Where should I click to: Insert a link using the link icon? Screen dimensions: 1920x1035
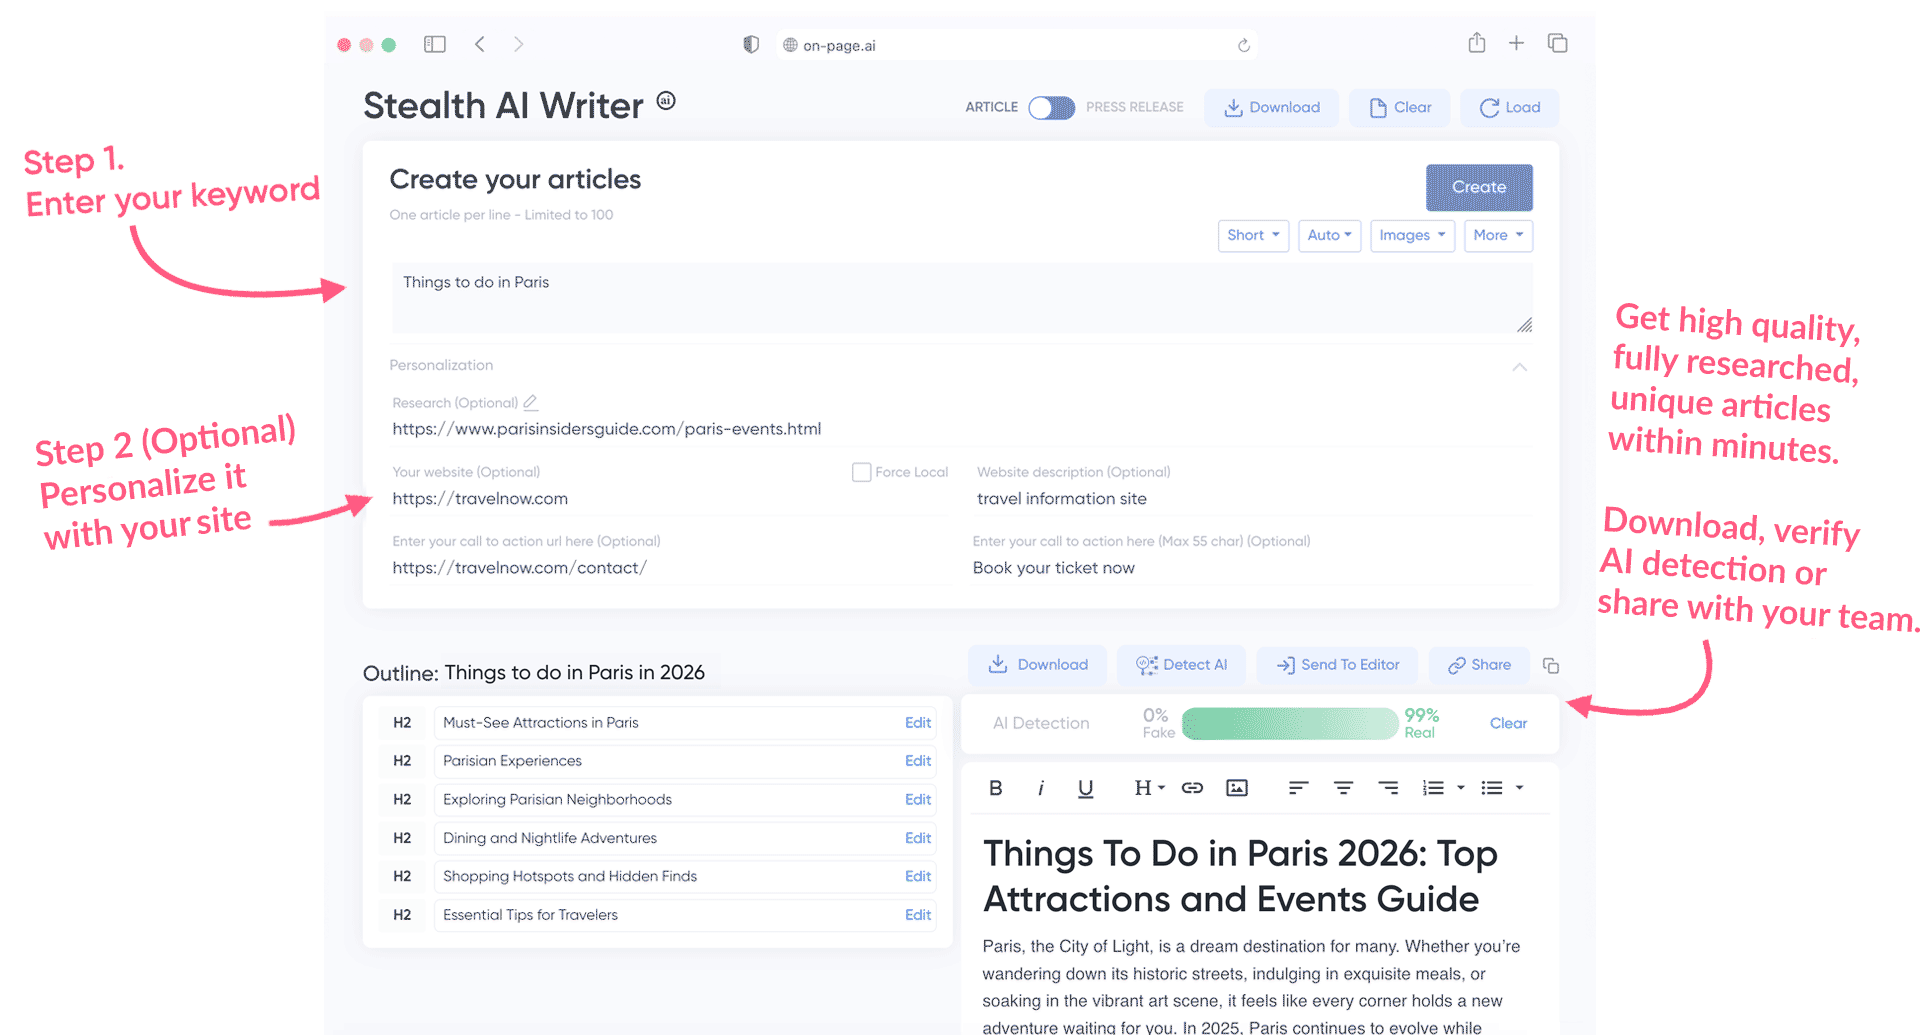click(1192, 788)
